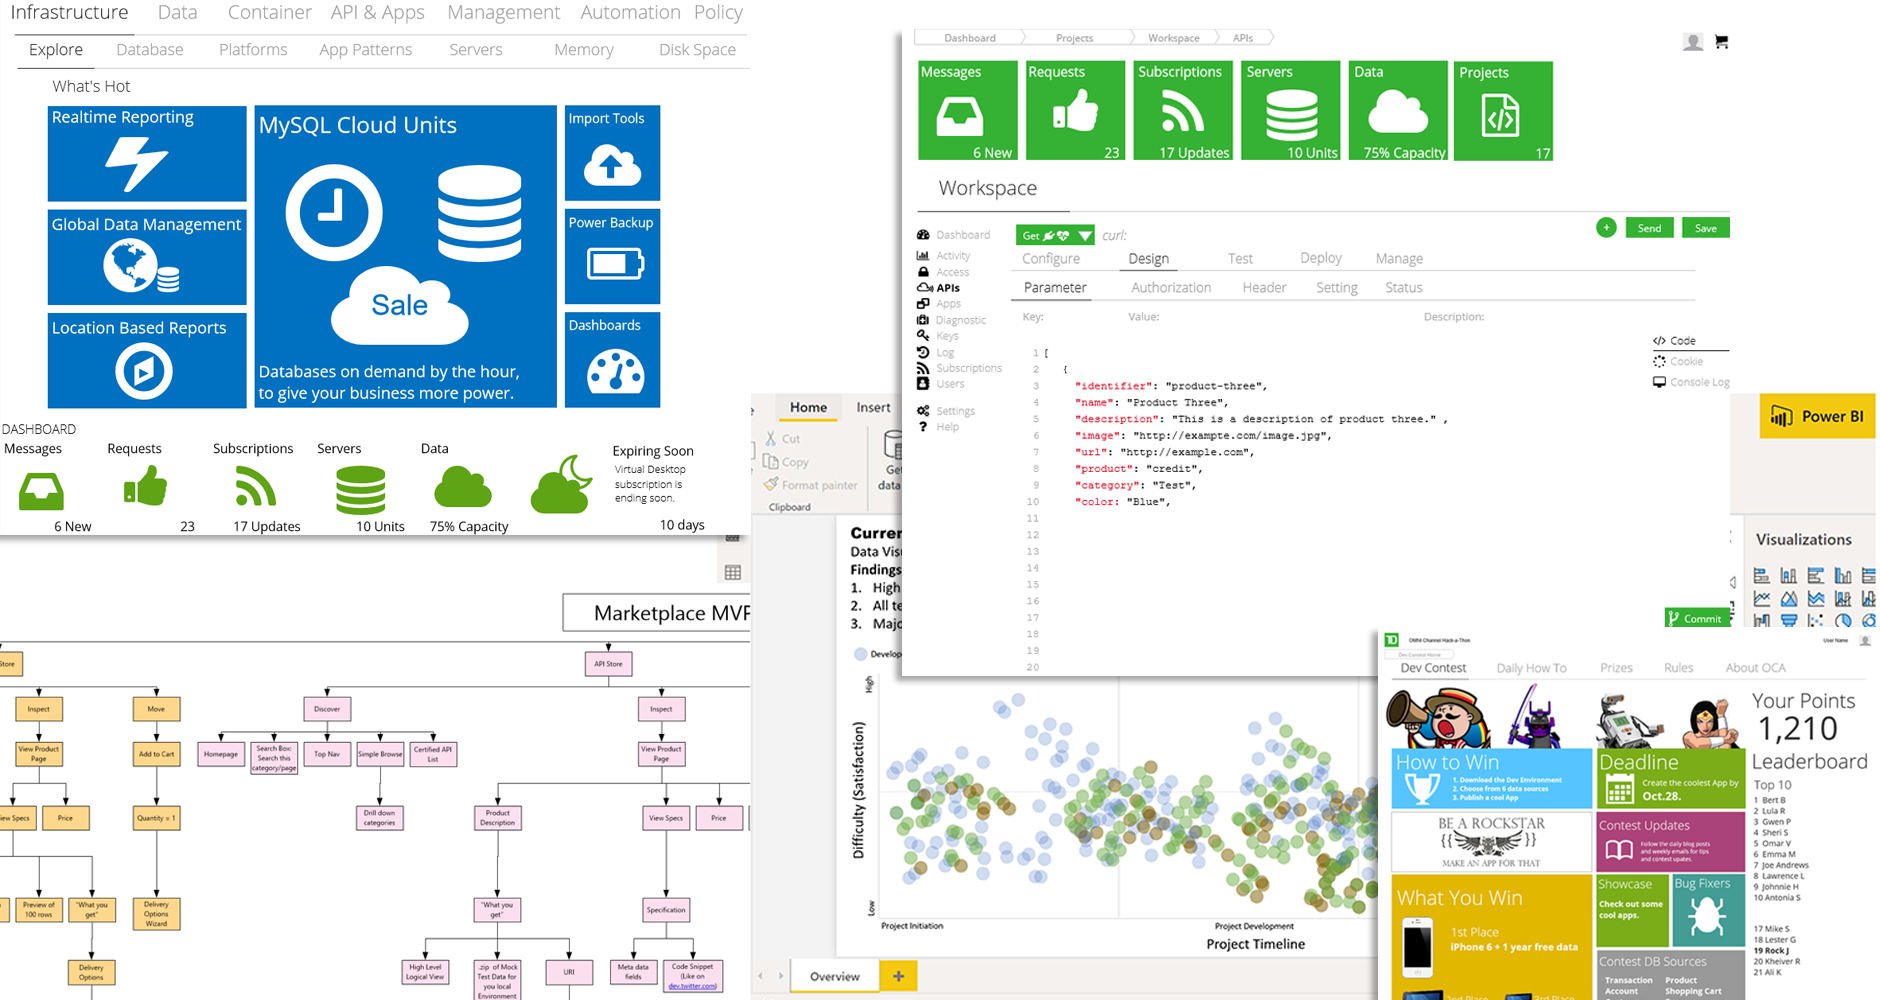
Task: Open the Log panel from the sidebar
Action: [x=946, y=352]
